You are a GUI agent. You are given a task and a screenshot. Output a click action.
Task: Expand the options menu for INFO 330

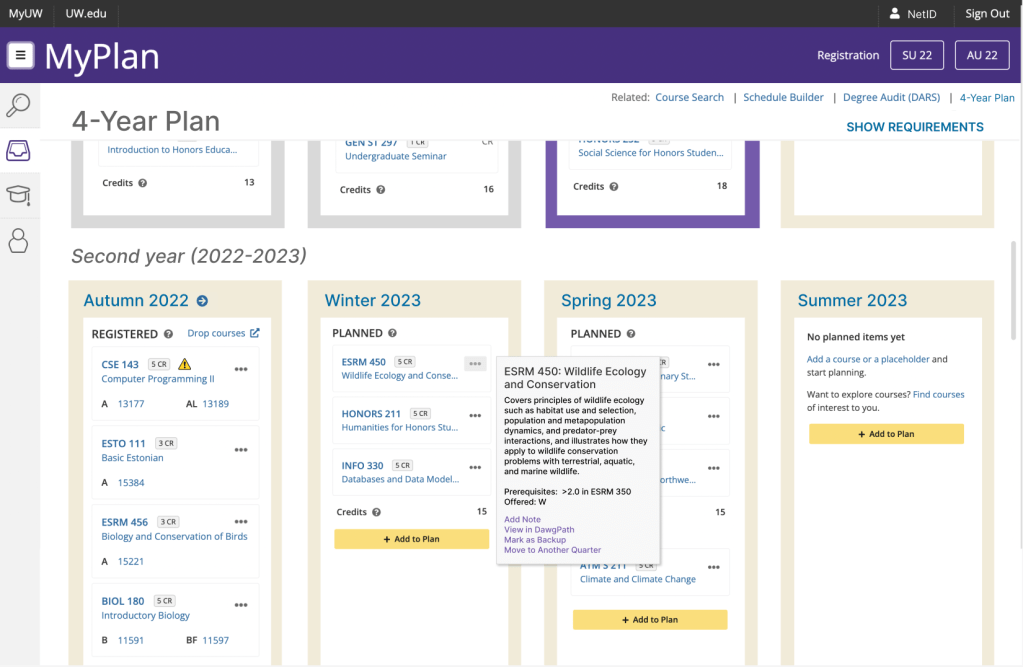point(474,466)
